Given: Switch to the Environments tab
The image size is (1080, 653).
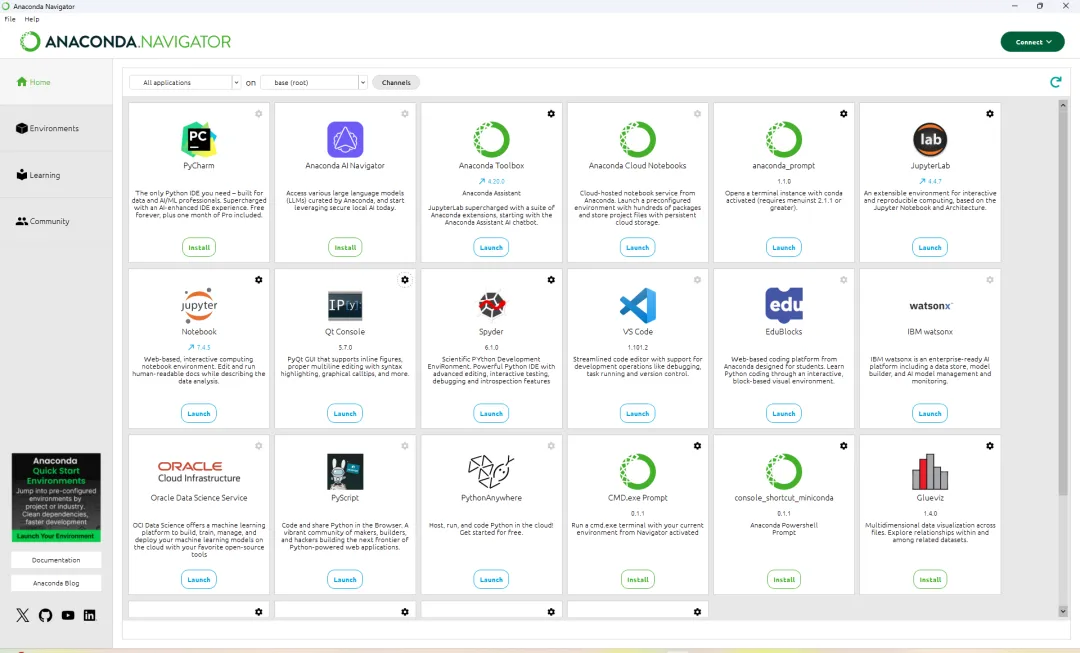Looking at the screenshot, I should (x=56, y=128).
